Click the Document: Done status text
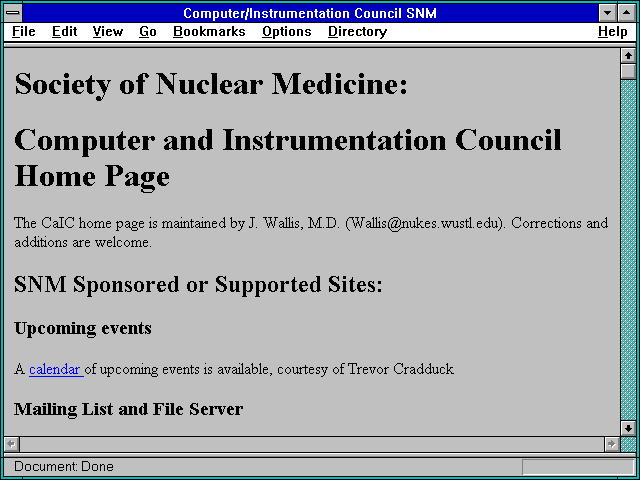Image resolution: width=640 pixels, height=480 pixels. pyautogui.click(x=64, y=466)
